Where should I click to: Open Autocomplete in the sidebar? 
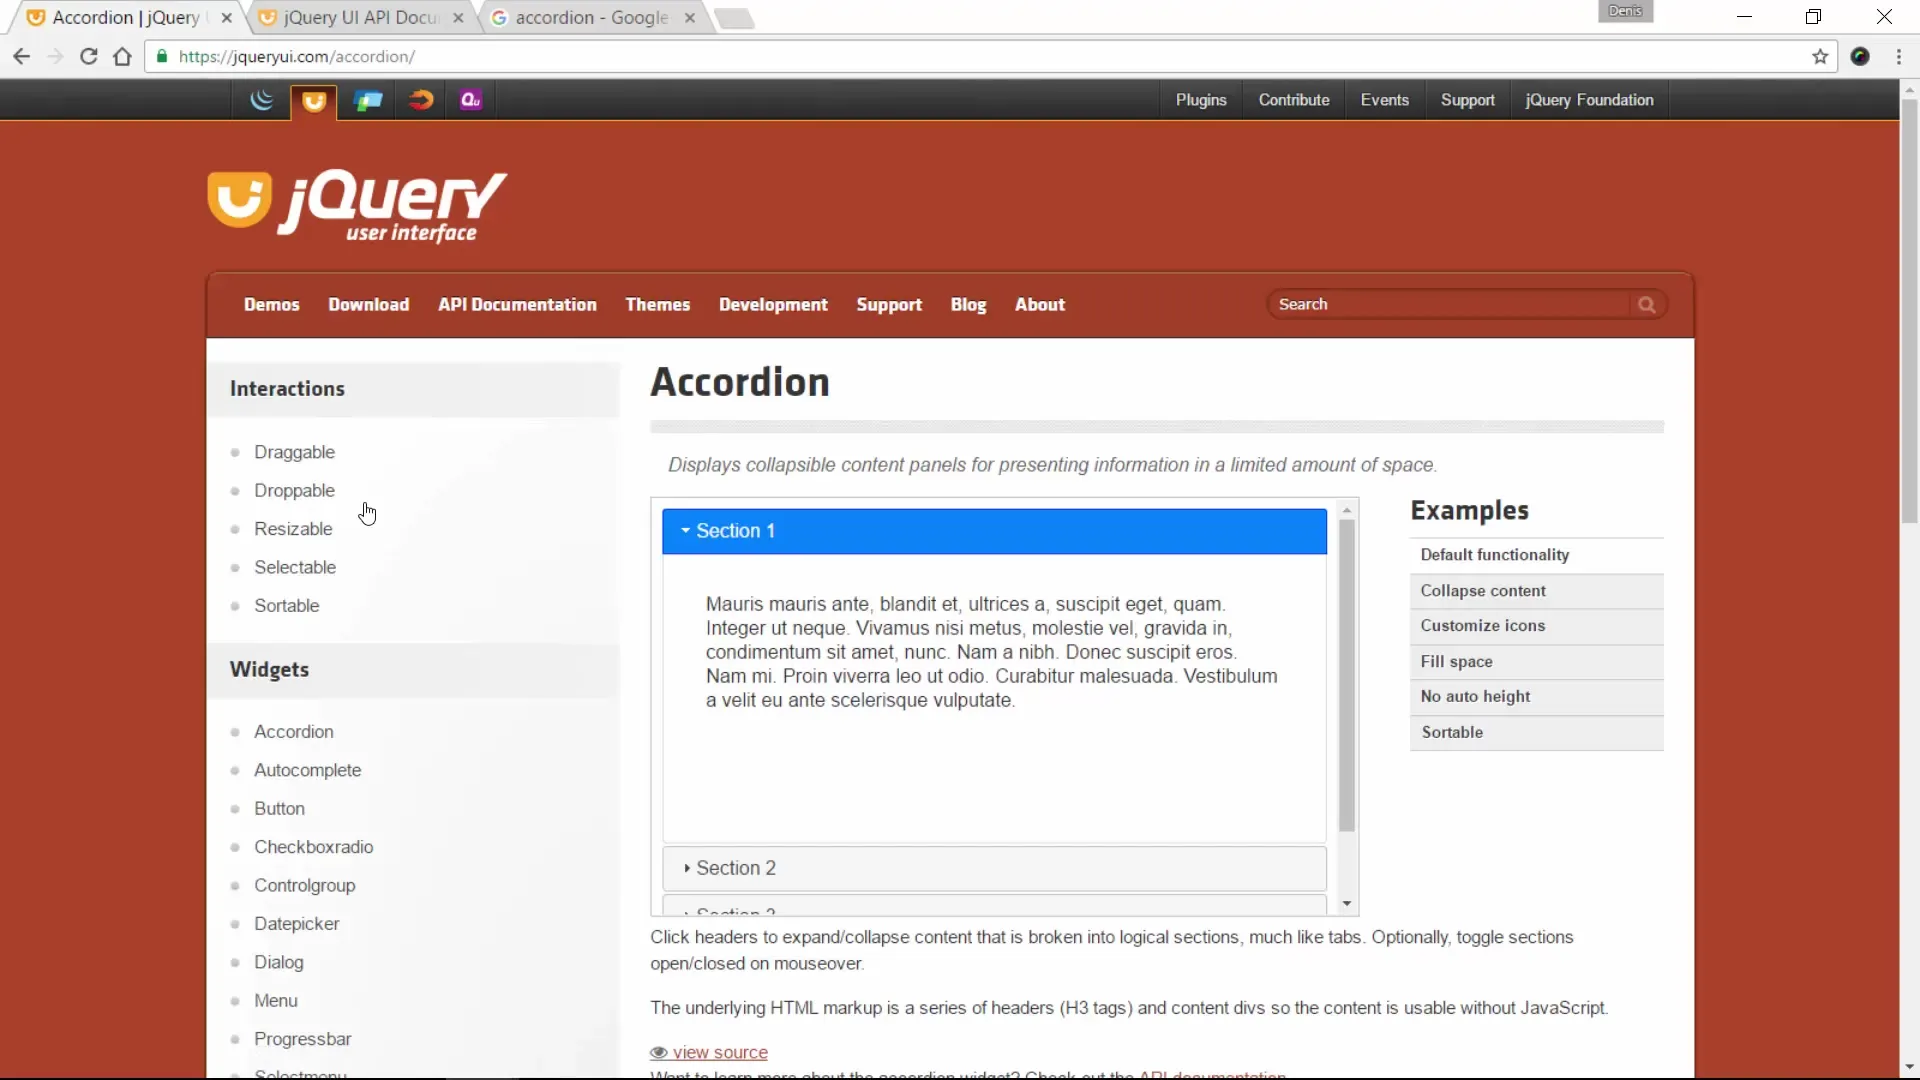pos(307,770)
